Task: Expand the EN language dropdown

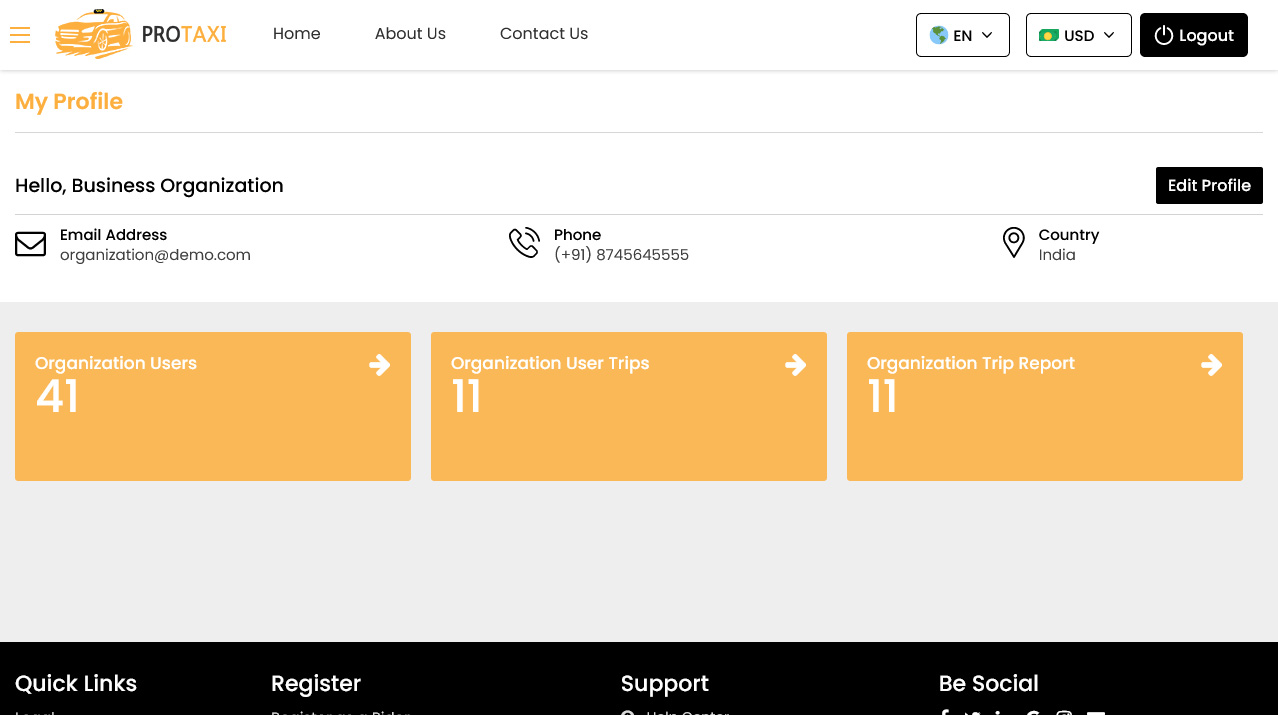Action: point(963,35)
